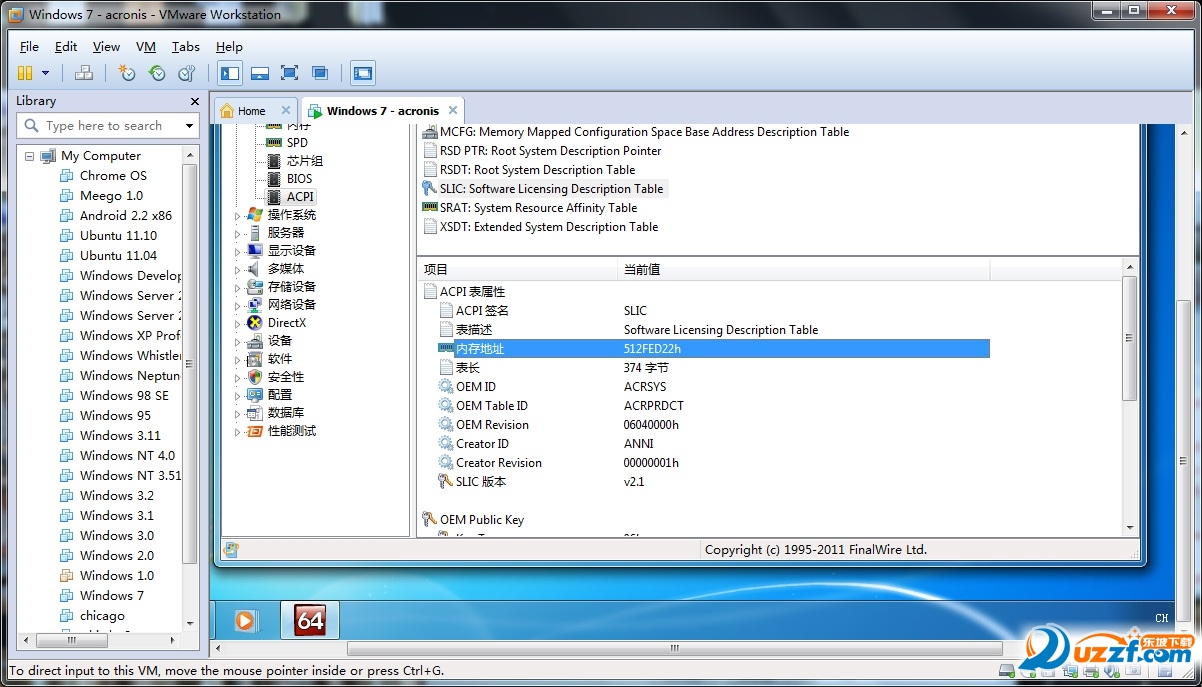Open the VM menu
Image resolution: width=1202 pixels, height=687 pixels.
pyautogui.click(x=146, y=47)
